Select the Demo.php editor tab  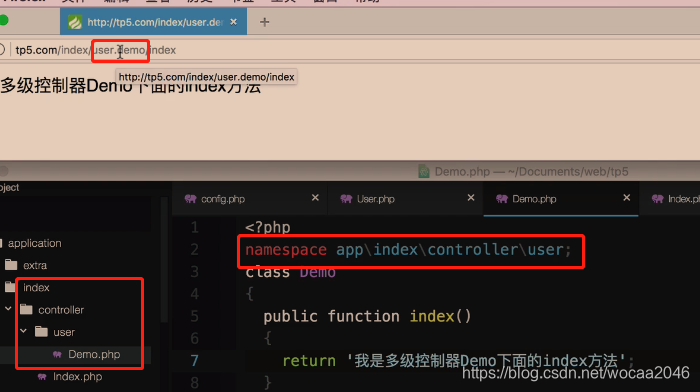coord(534,199)
